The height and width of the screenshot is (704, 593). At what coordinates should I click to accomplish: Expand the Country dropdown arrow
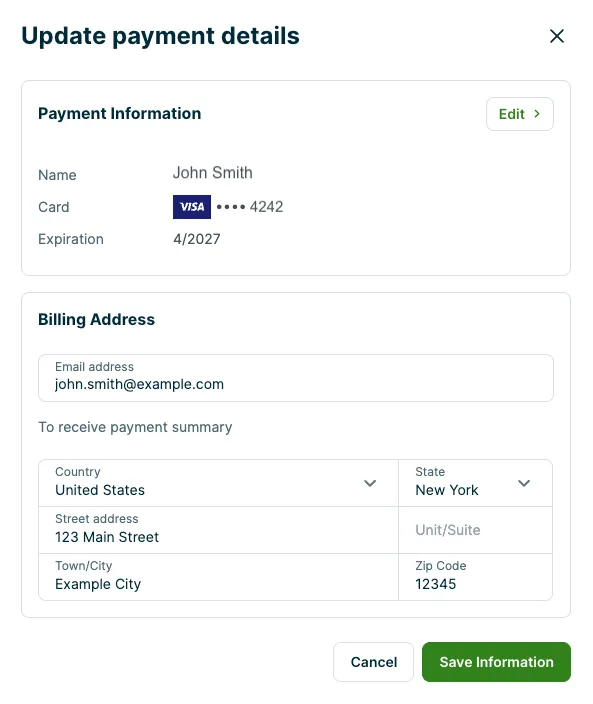click(x=370, y=483)
